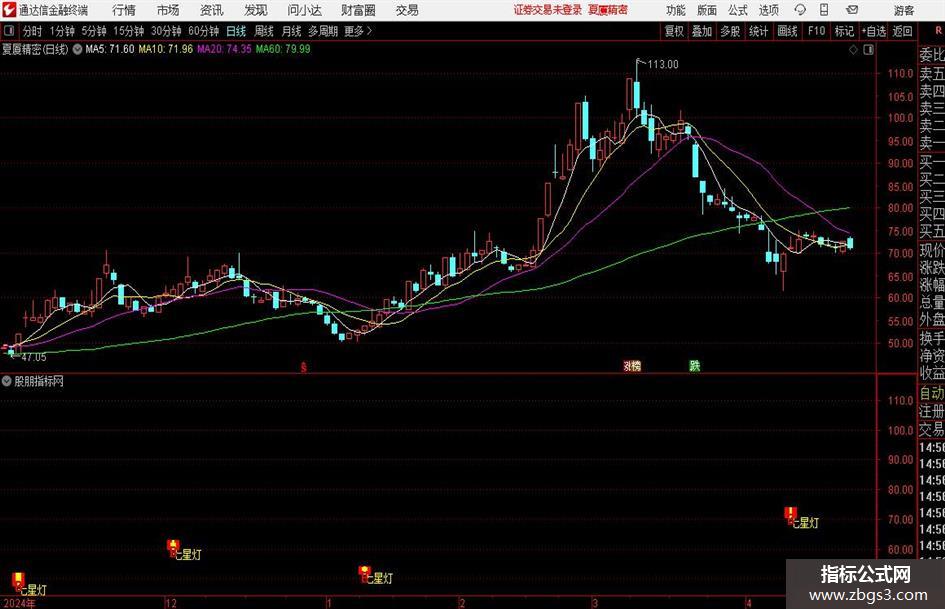The image size is (945, 609).
Task: Switch to the 60分钟 period tab
Action: [204, 31]
